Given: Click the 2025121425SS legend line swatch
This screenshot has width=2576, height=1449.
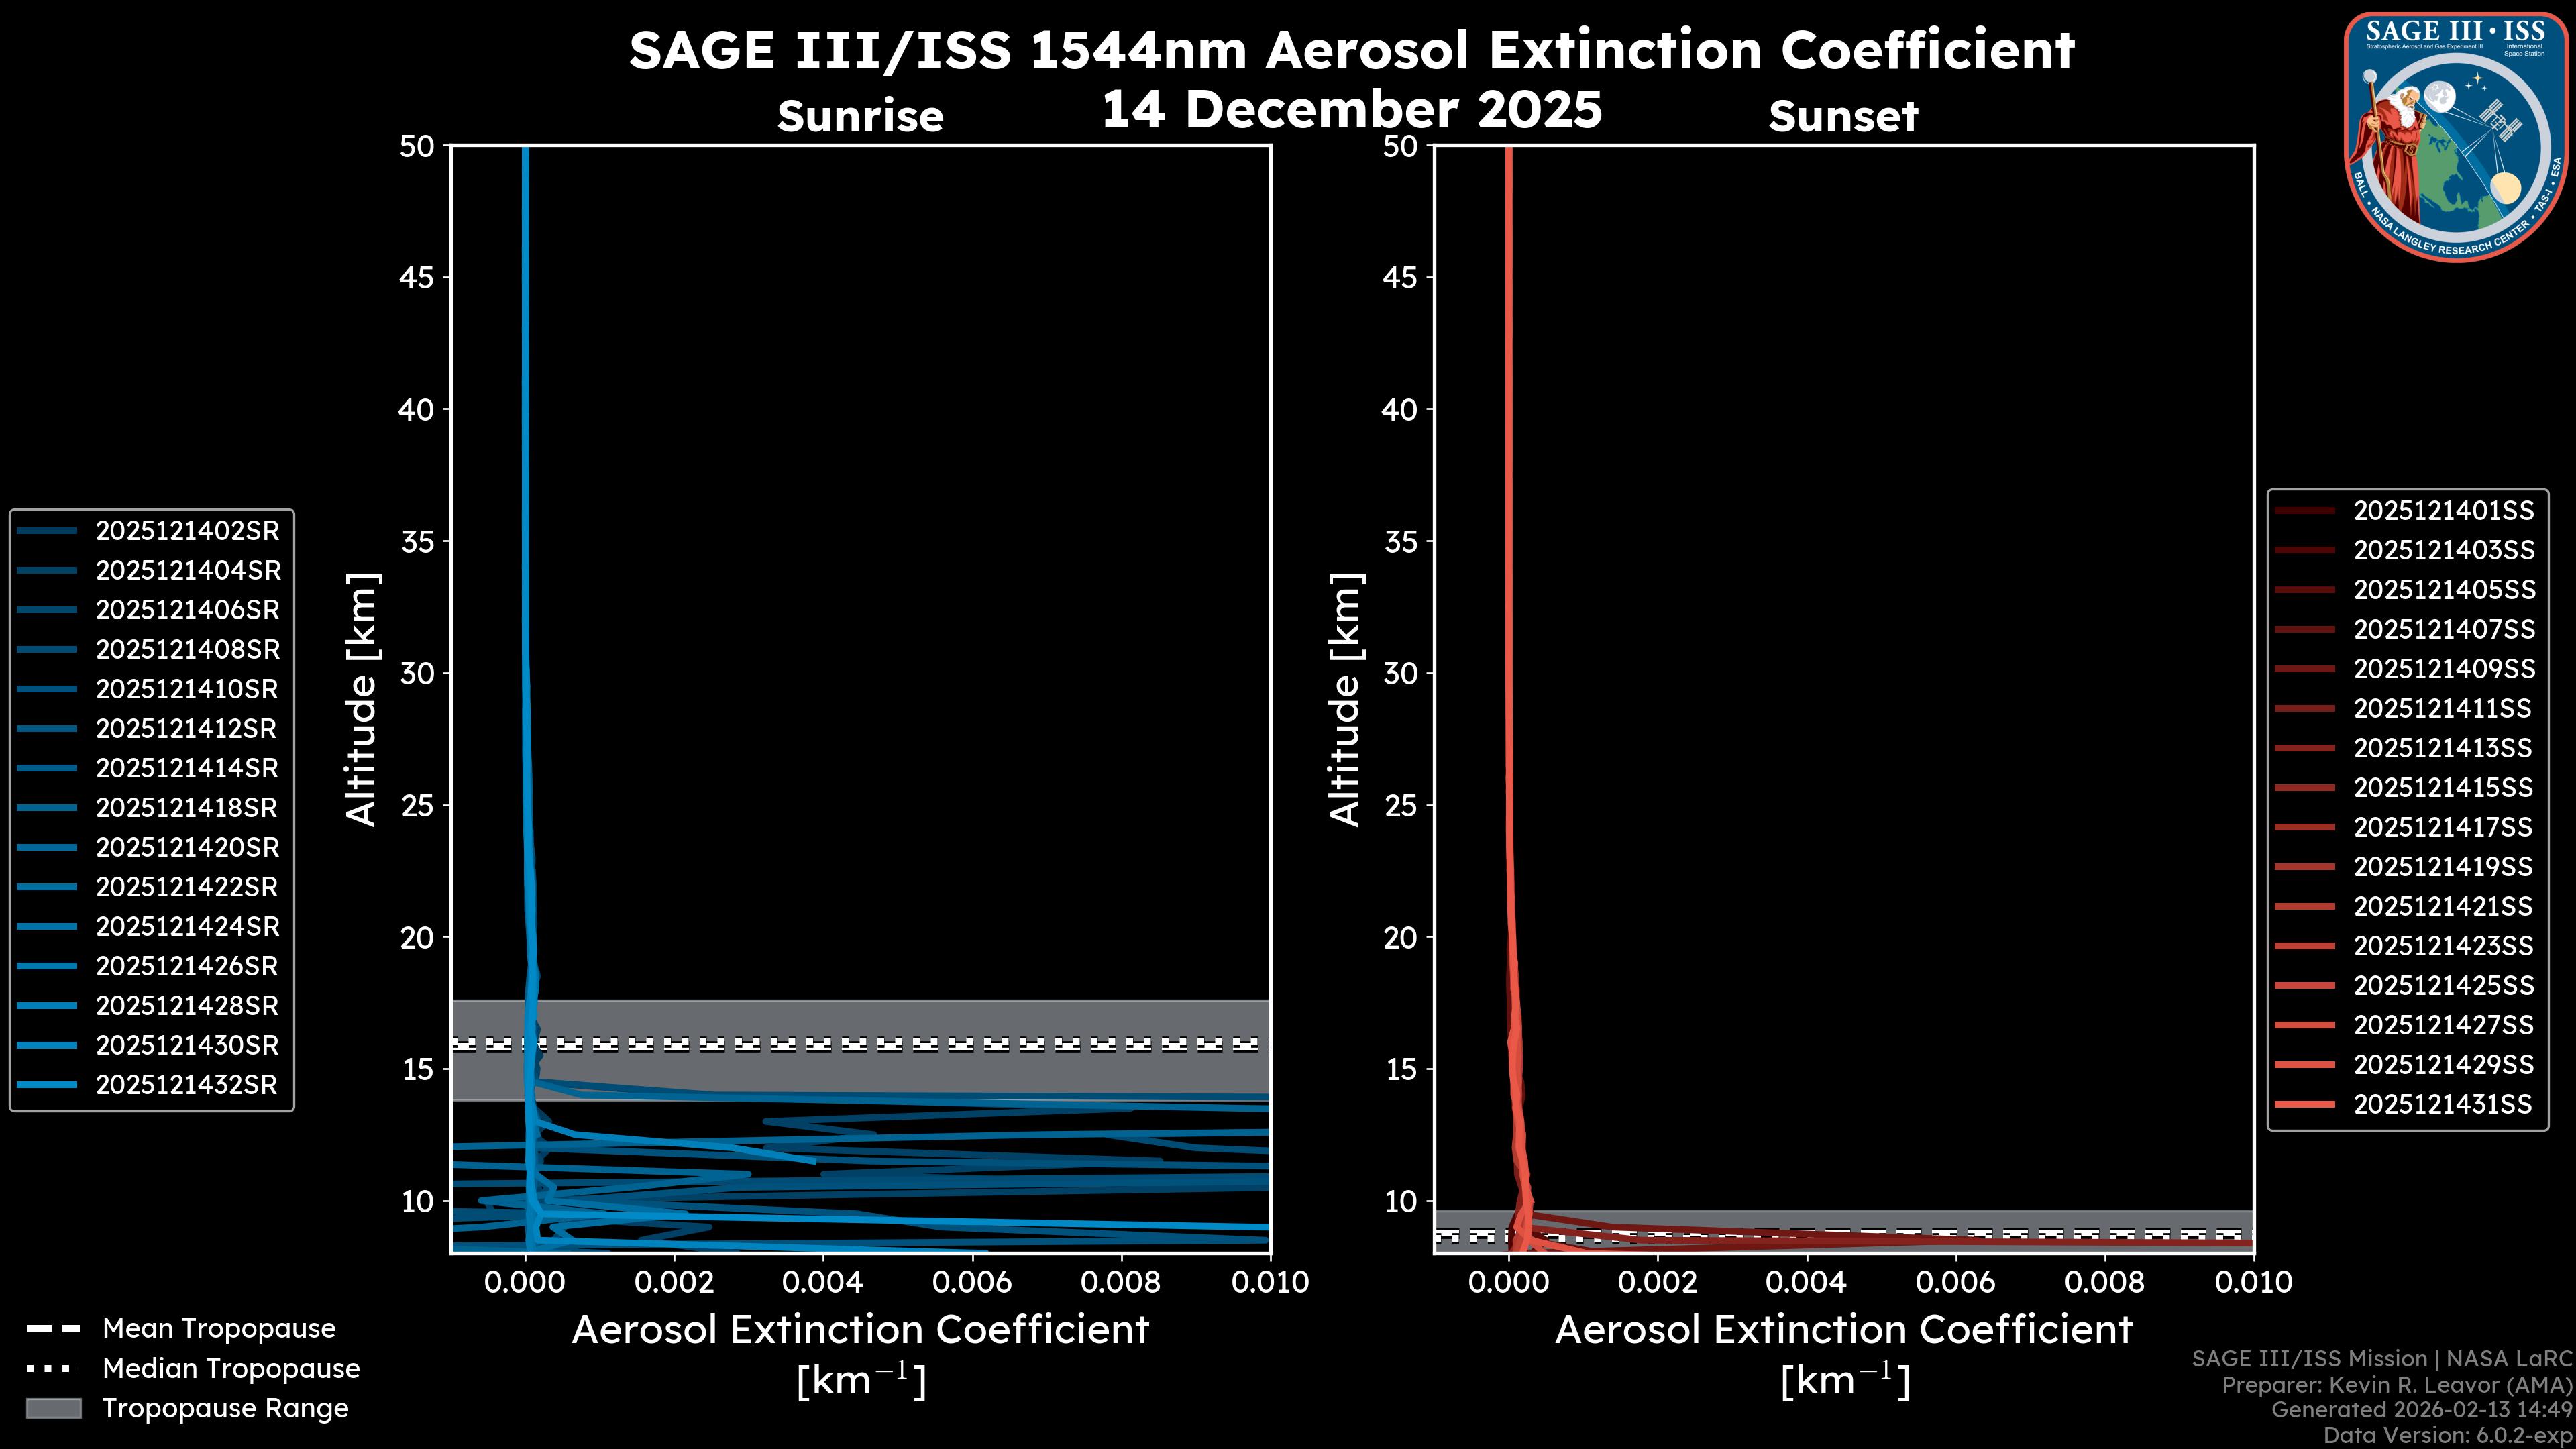Looking at the screenshot, I should coord(2304,986).
